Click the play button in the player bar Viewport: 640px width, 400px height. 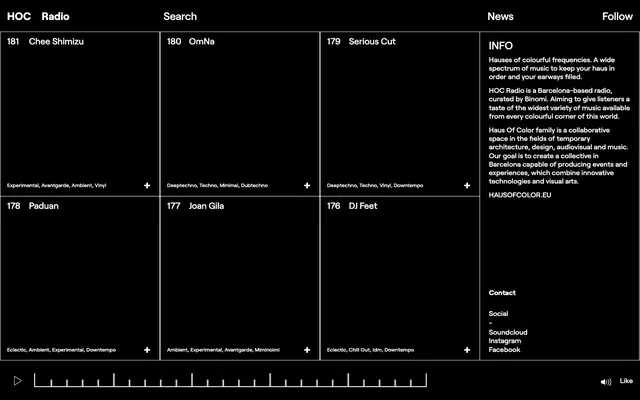pyautogui.click(x=17, y=381)
